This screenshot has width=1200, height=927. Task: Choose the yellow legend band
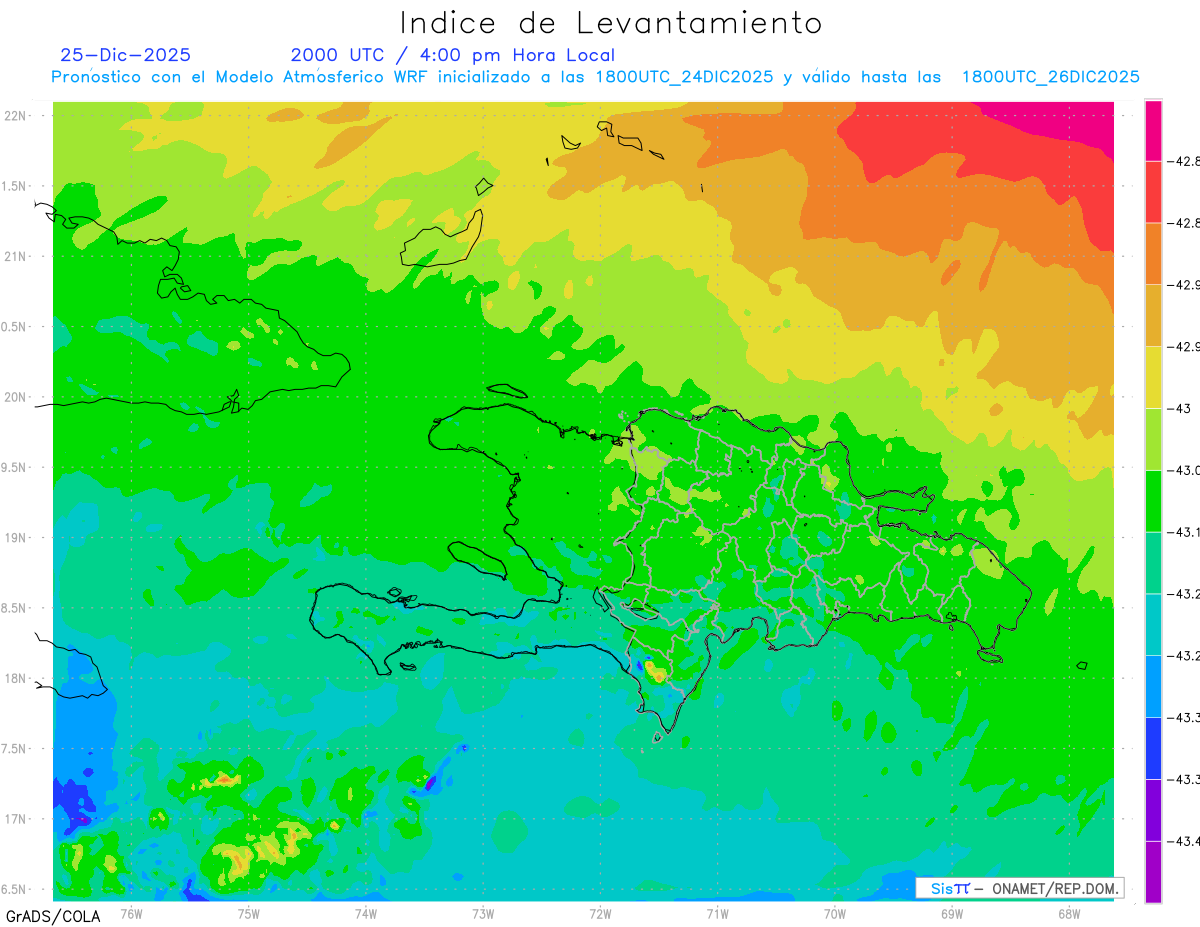click(1153, 377)
